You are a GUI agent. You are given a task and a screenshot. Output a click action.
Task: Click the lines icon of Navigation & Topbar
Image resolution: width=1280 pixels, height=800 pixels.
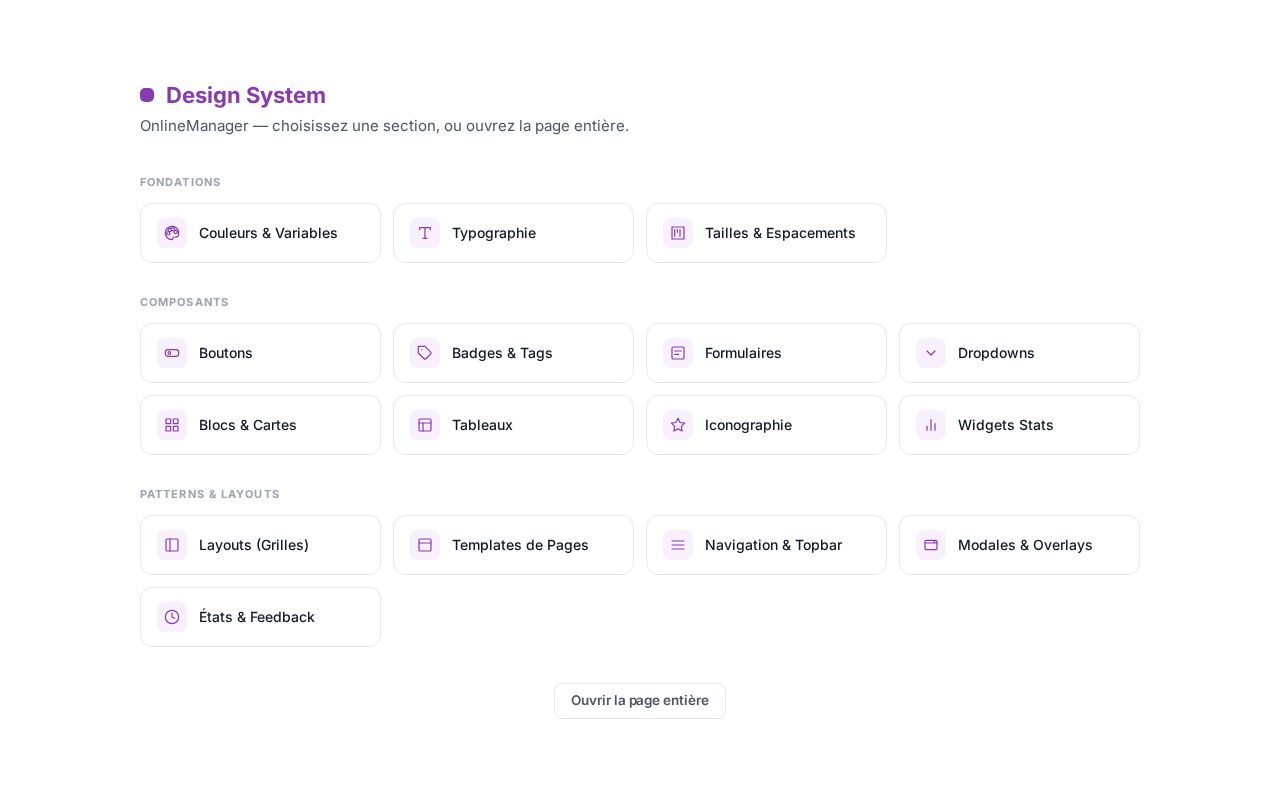[678, 545]
